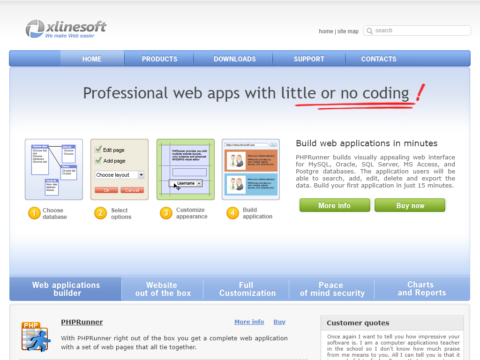Click the green More info button
This screenshot has width=480, height=360.
click(x=335, y=205)
